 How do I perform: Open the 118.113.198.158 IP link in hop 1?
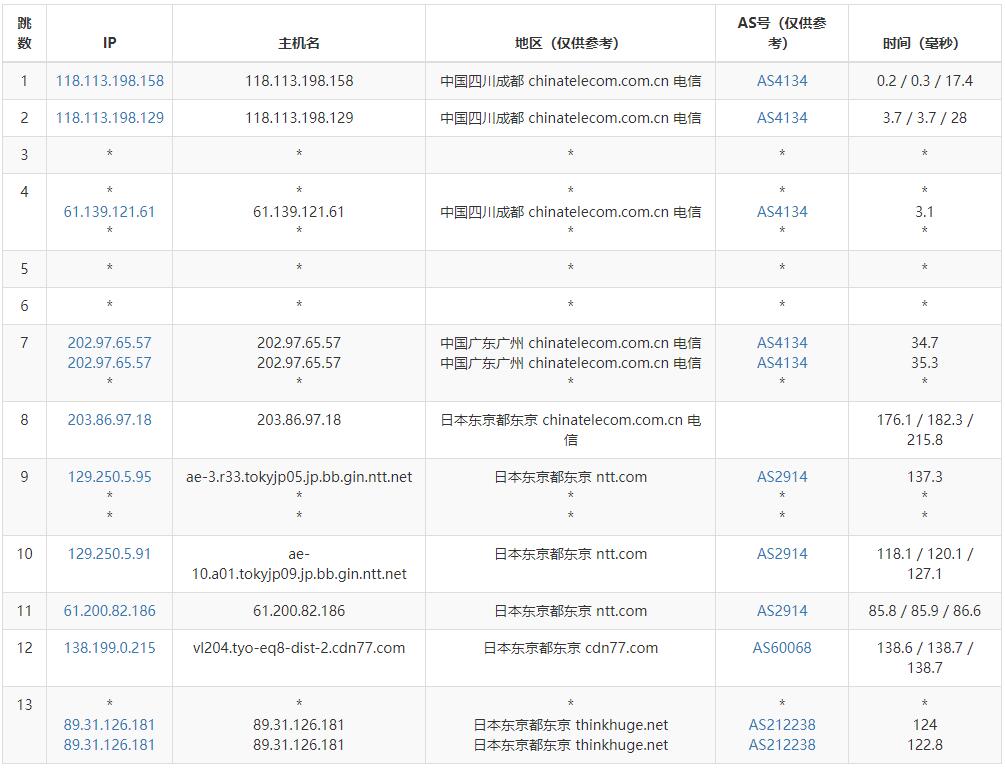coord(110,81)
